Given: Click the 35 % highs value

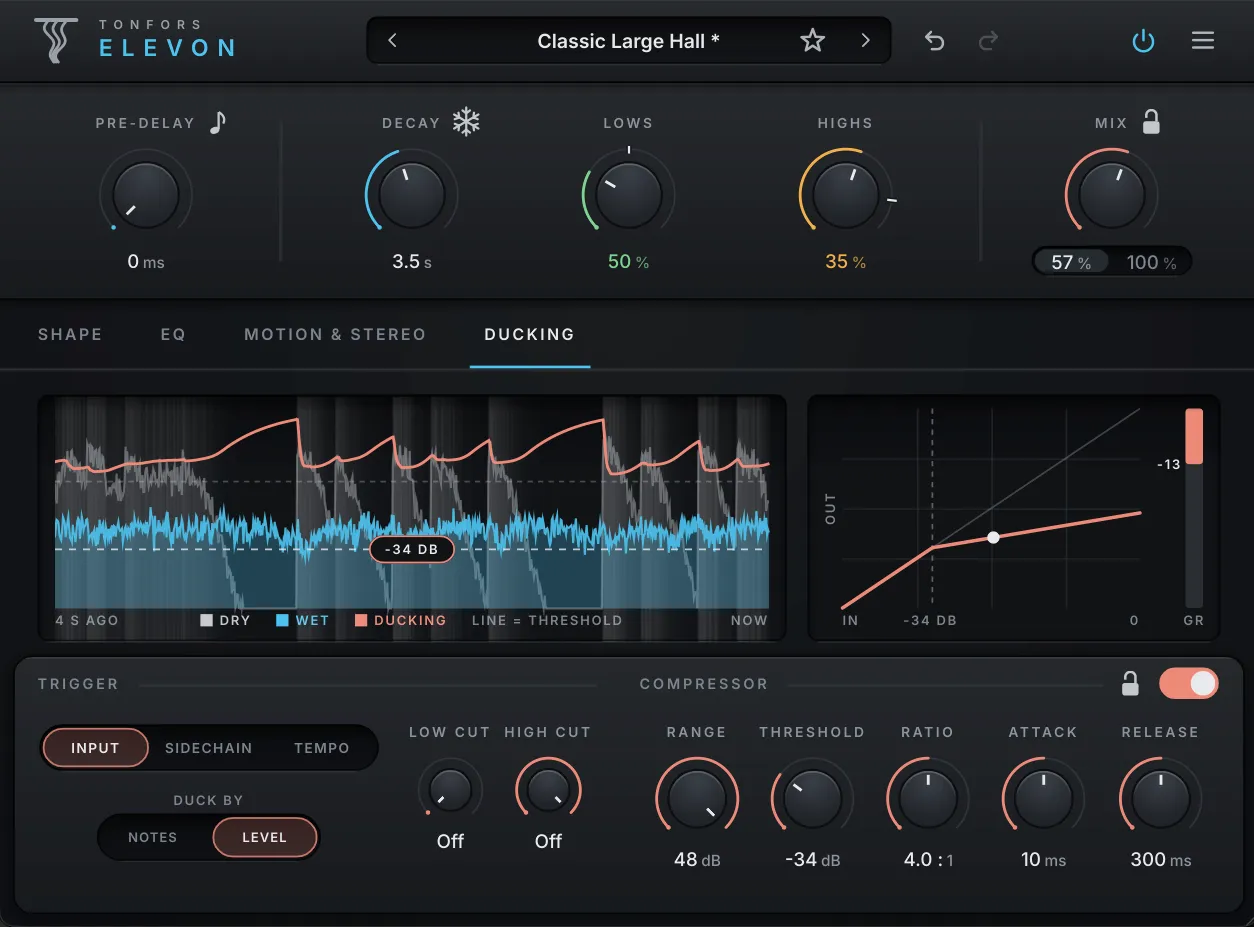Looking at the screenshot, I should (845, 262).
